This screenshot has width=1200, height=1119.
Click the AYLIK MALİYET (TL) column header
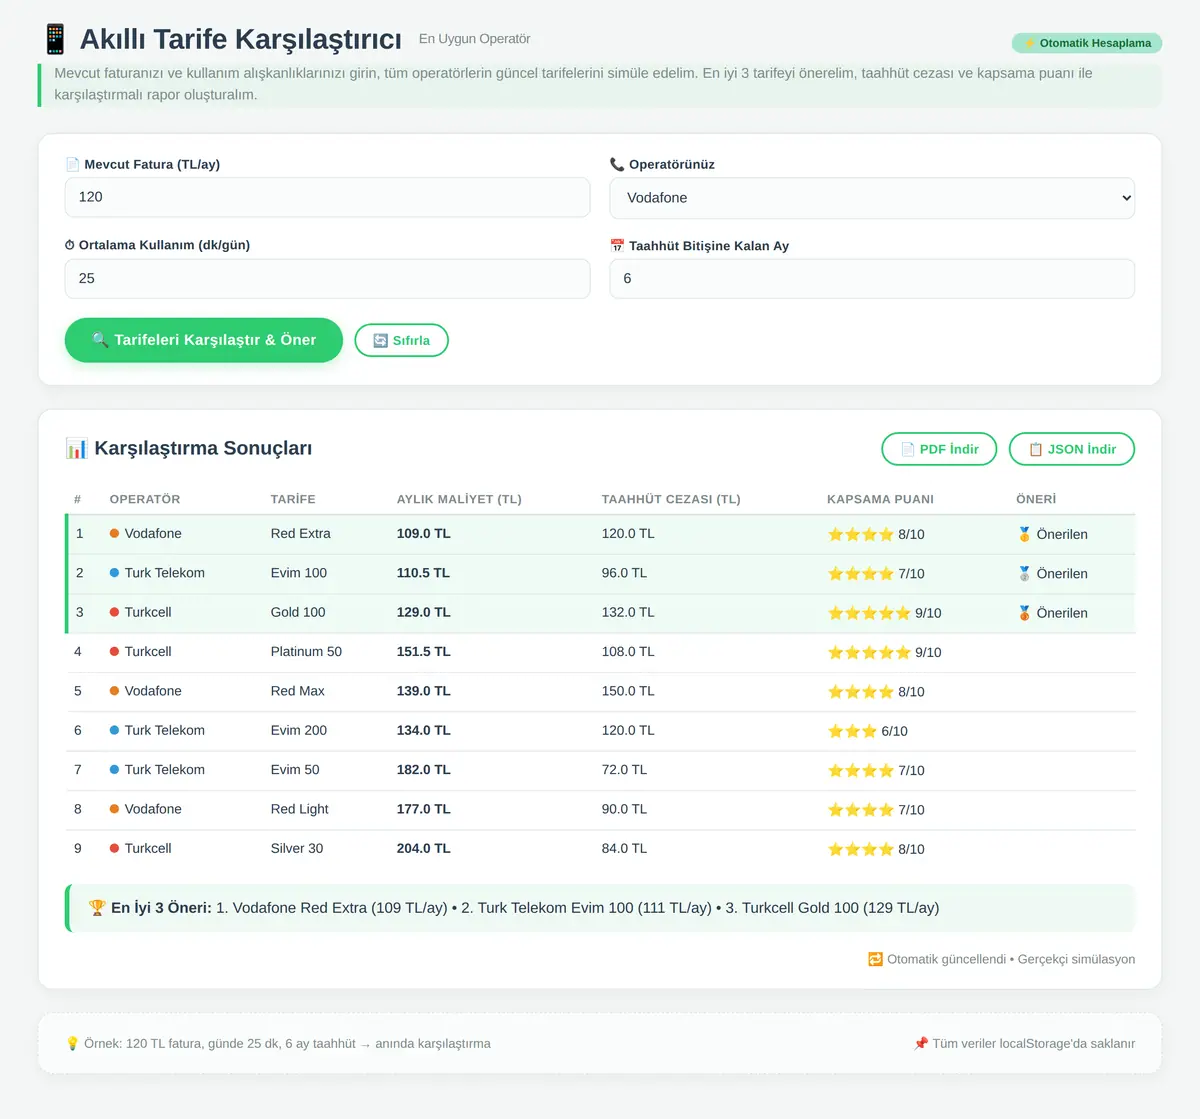coord(459,499)
